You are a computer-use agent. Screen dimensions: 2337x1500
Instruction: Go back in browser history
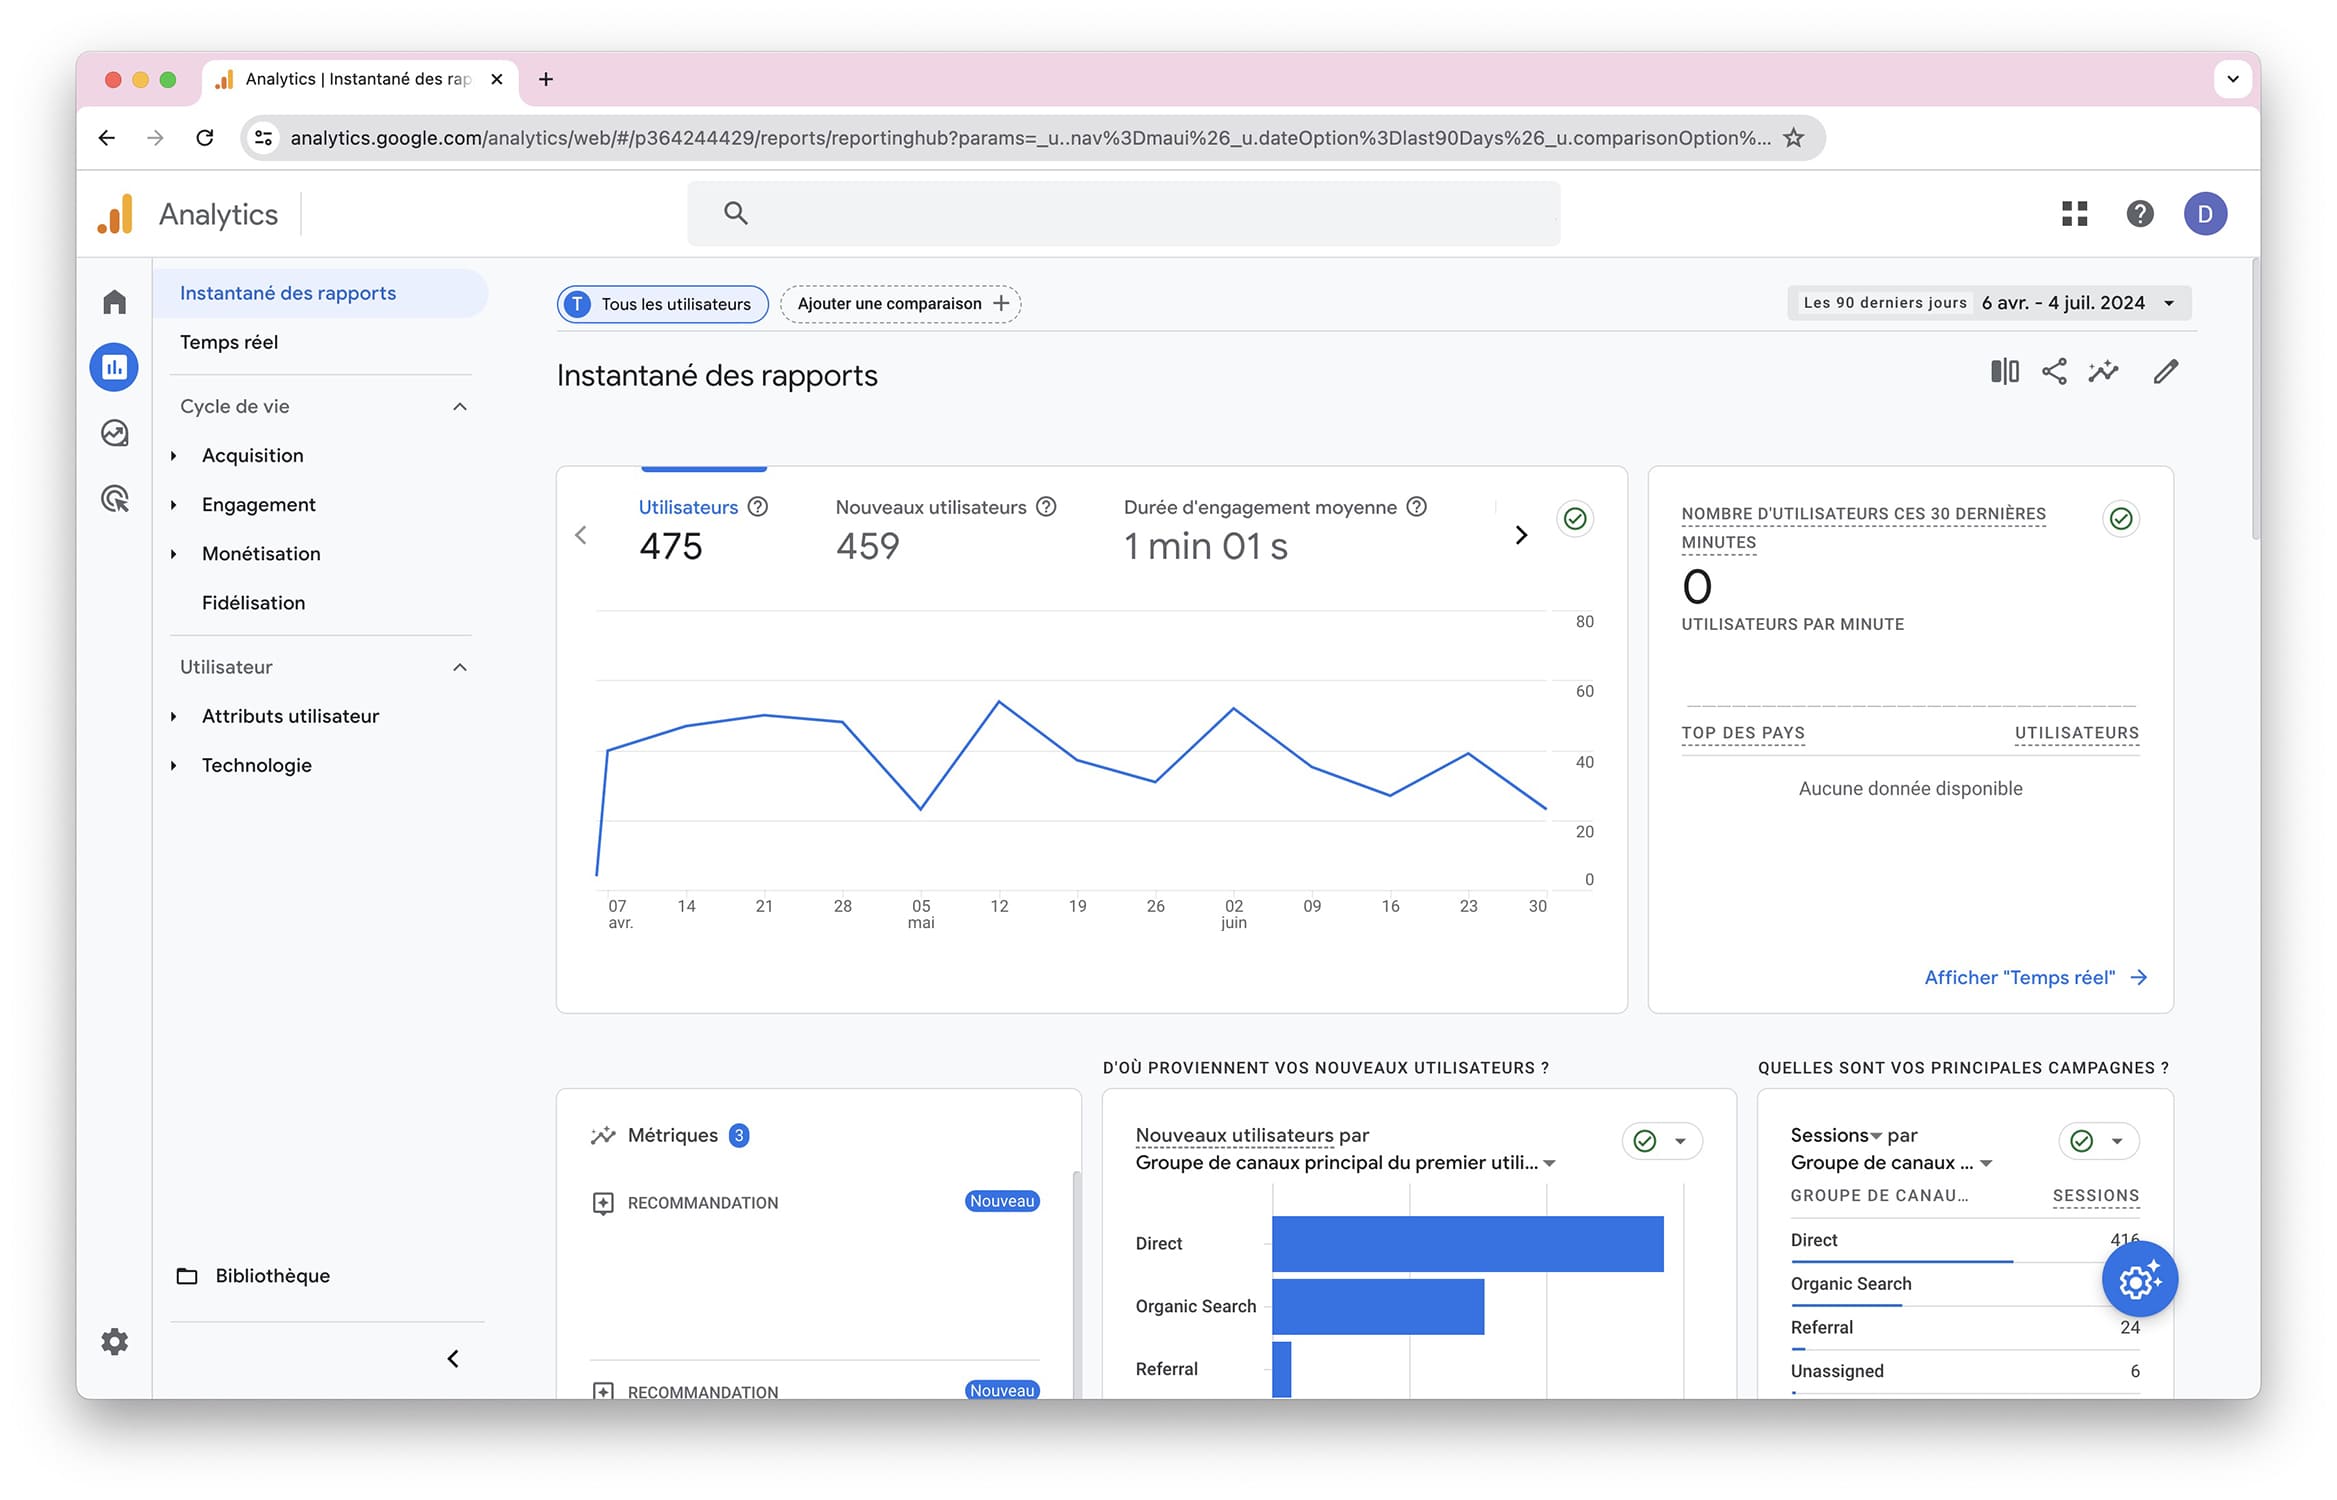pyautogui.click(x=107, y=137)
